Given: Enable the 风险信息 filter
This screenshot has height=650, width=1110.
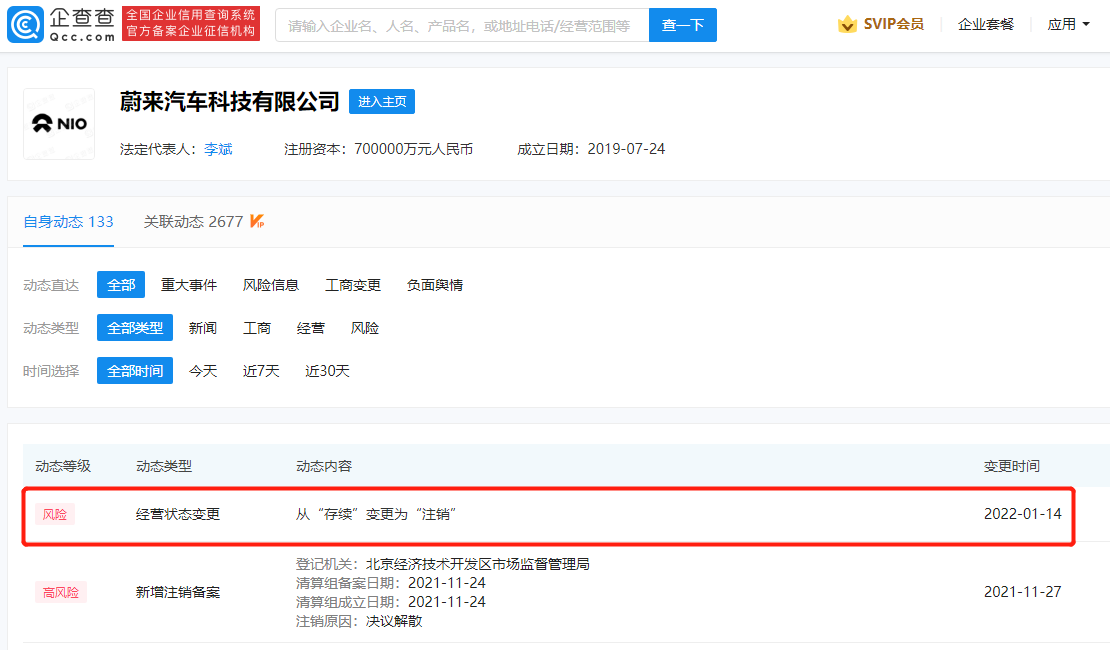Looking at the screenshot, I should click(x=271, y=285).
